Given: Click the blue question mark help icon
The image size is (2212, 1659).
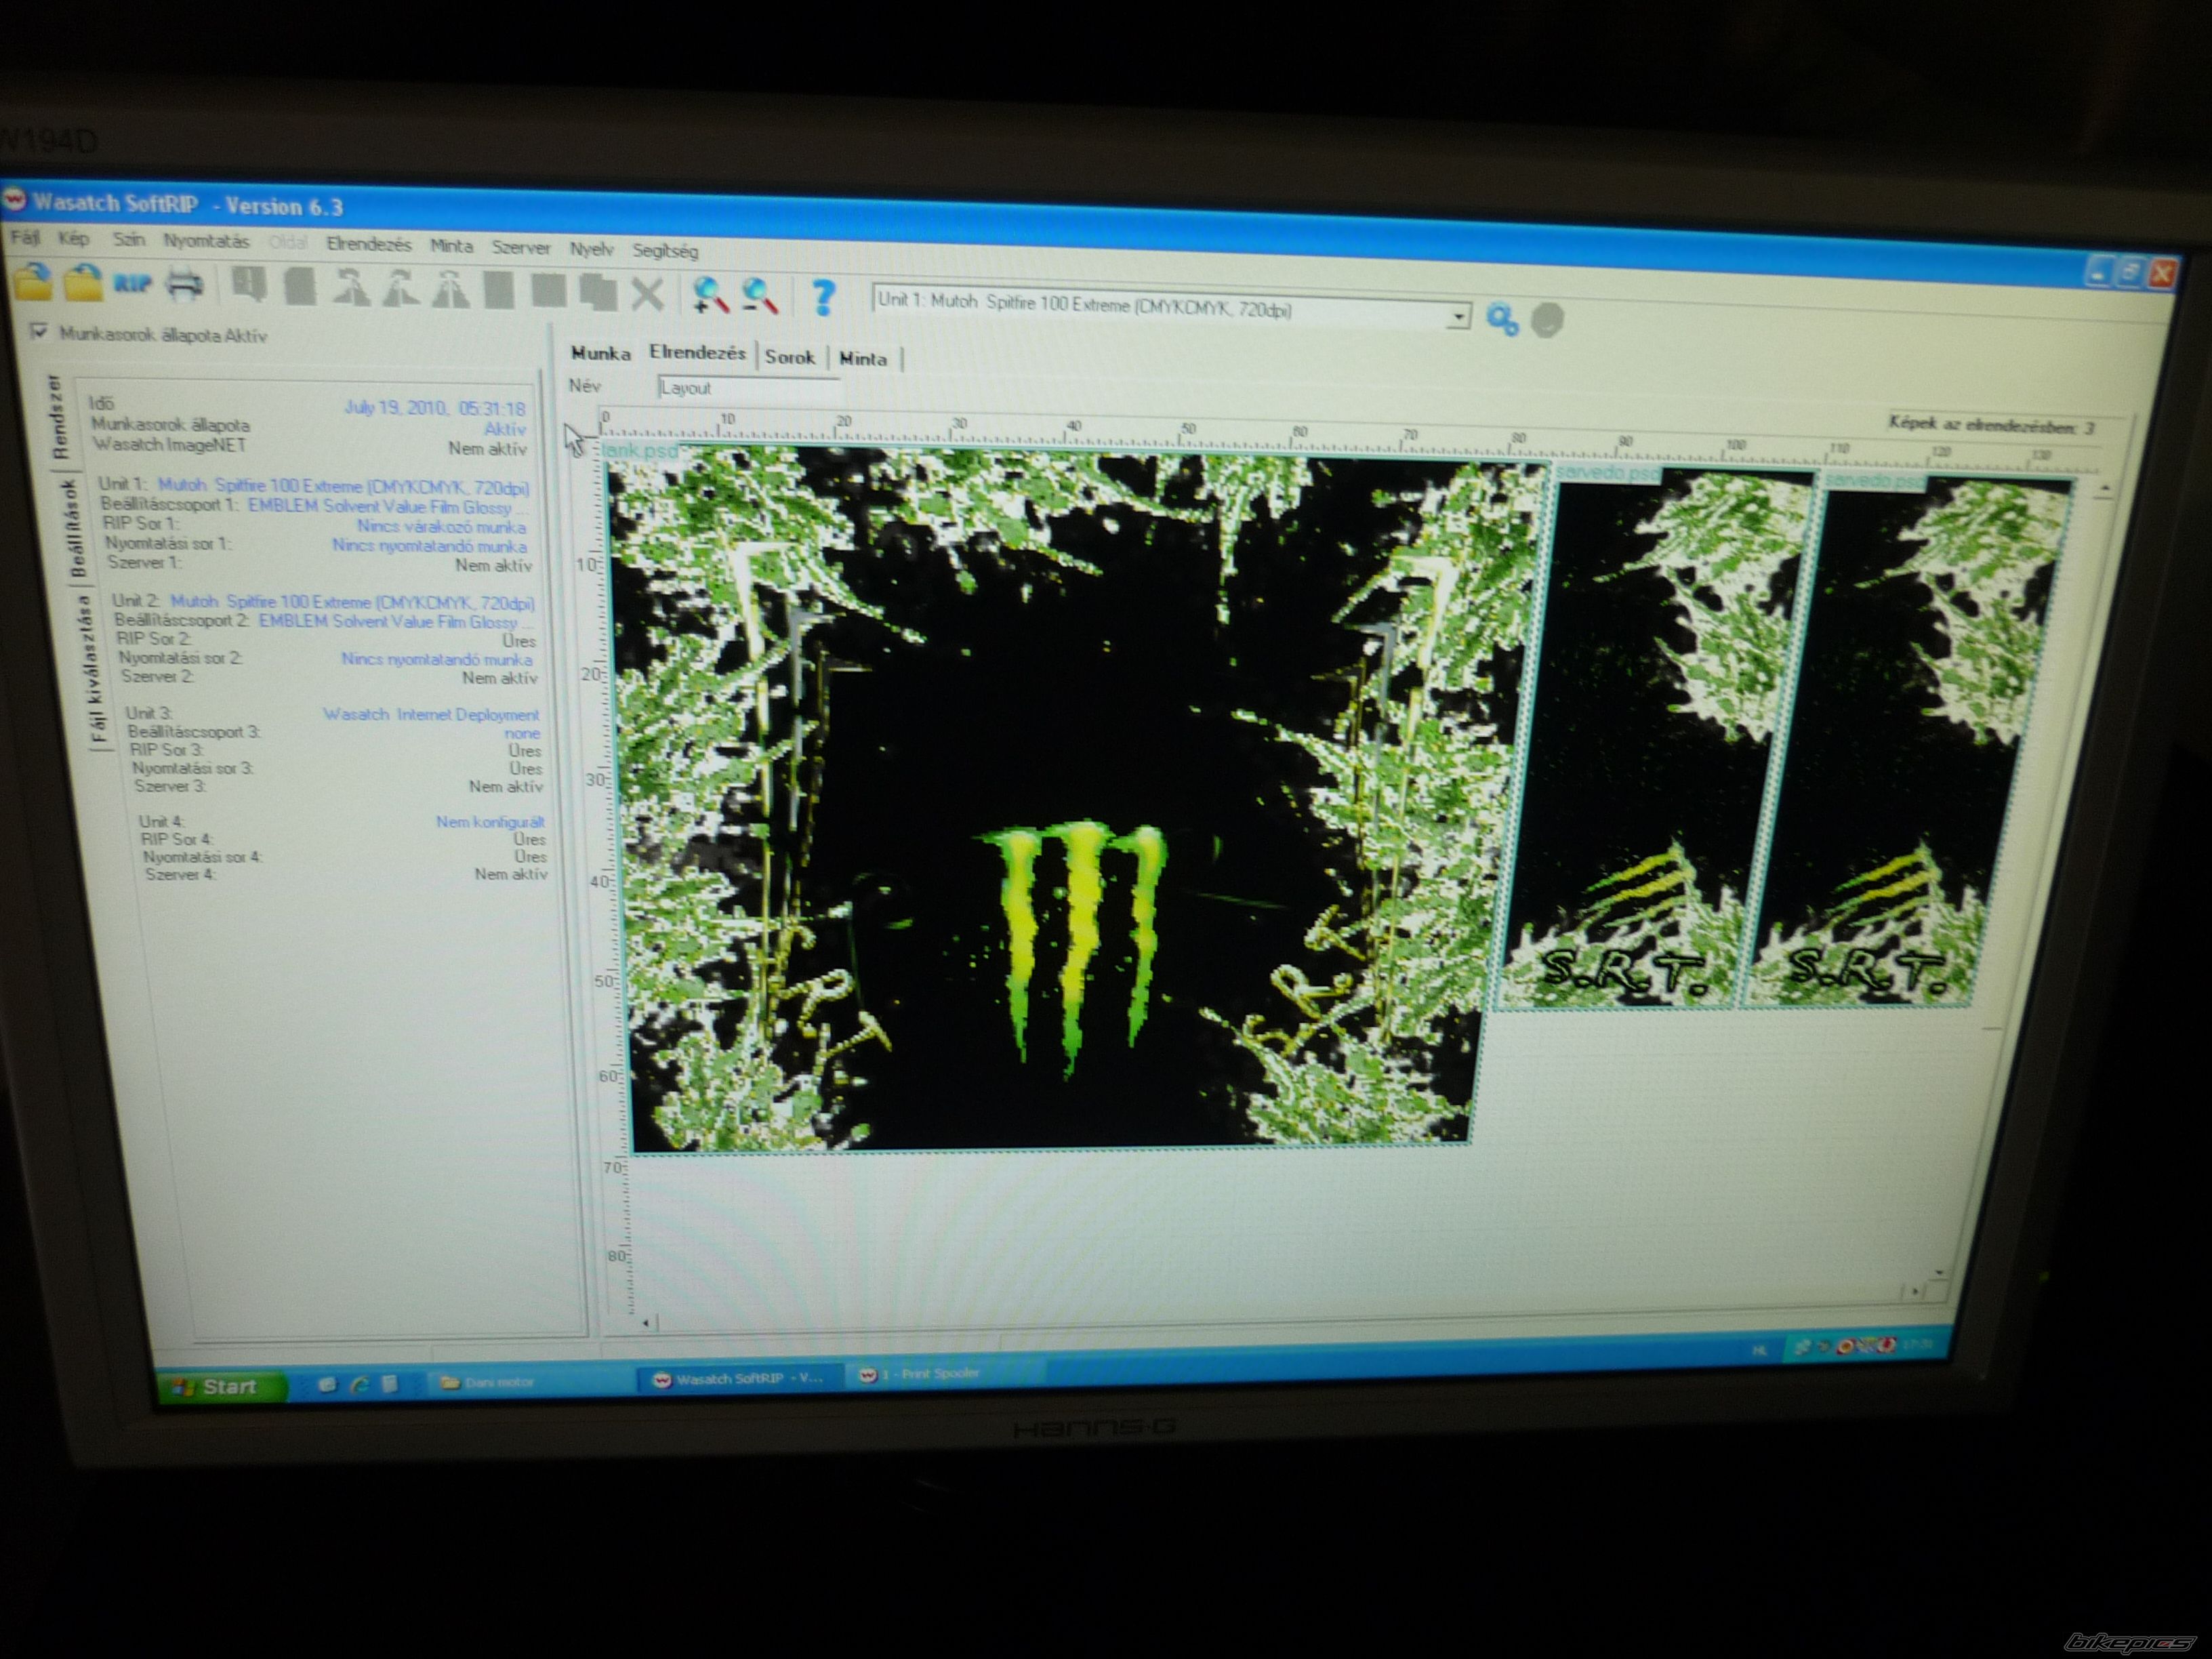Looking at the screenshot, I should (x=823, y=297).
